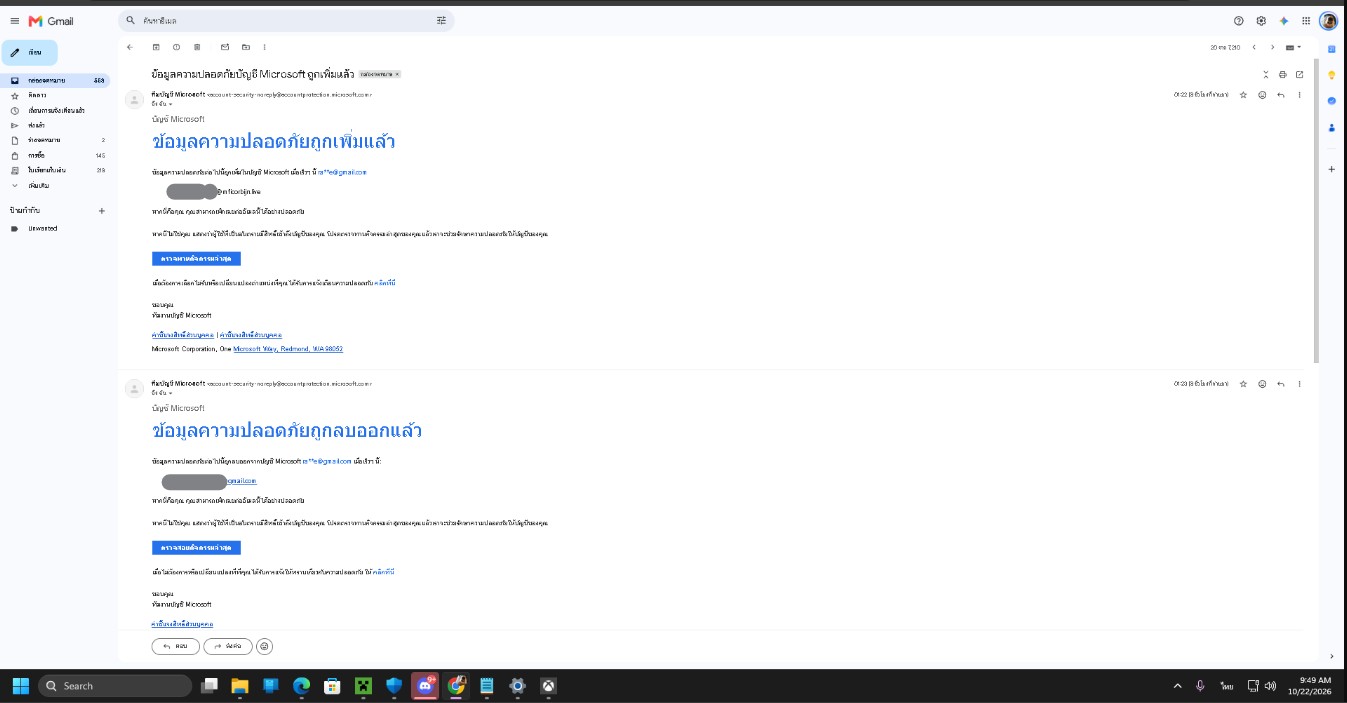Viewport: 1347px width, 703px height.
Task: Open the Gmail main menu hamburger icon
Action: [14, 21]
